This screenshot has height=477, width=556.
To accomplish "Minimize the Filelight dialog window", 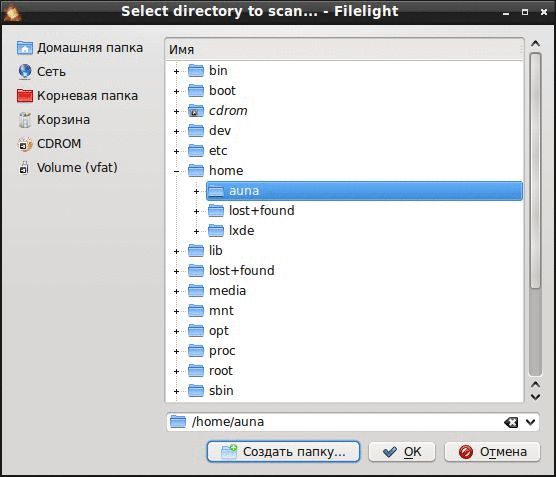I will pyautogui.click(x=506, y=13).
